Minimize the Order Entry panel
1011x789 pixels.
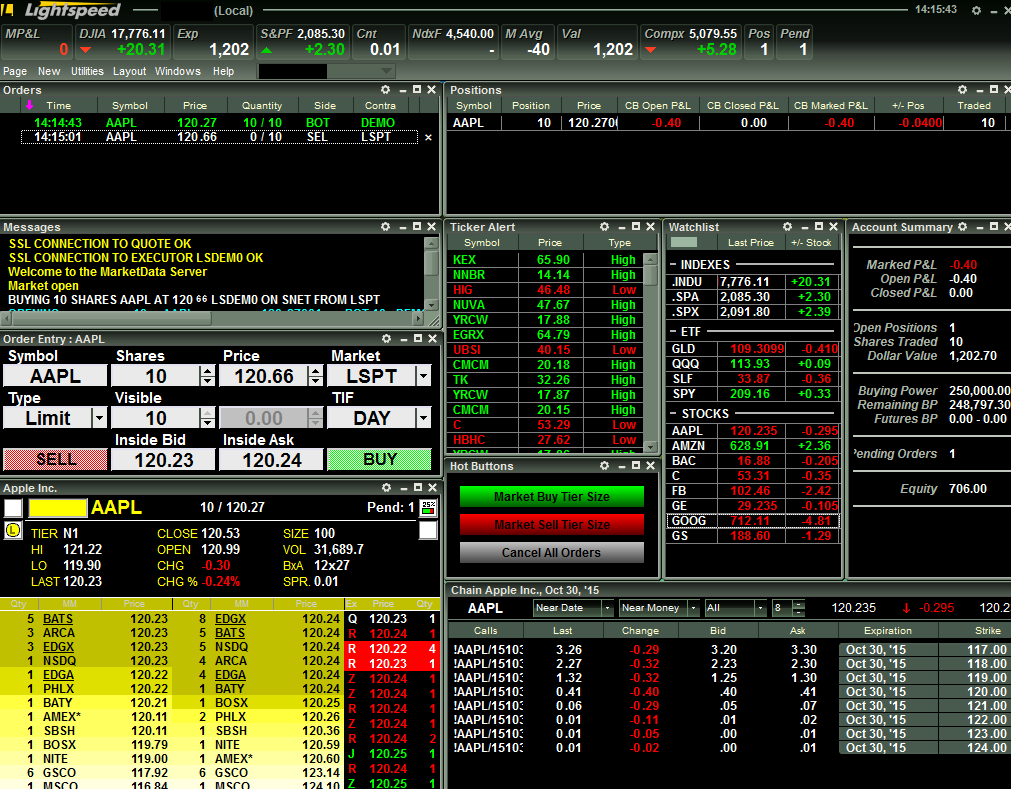(x=403, y=339)
